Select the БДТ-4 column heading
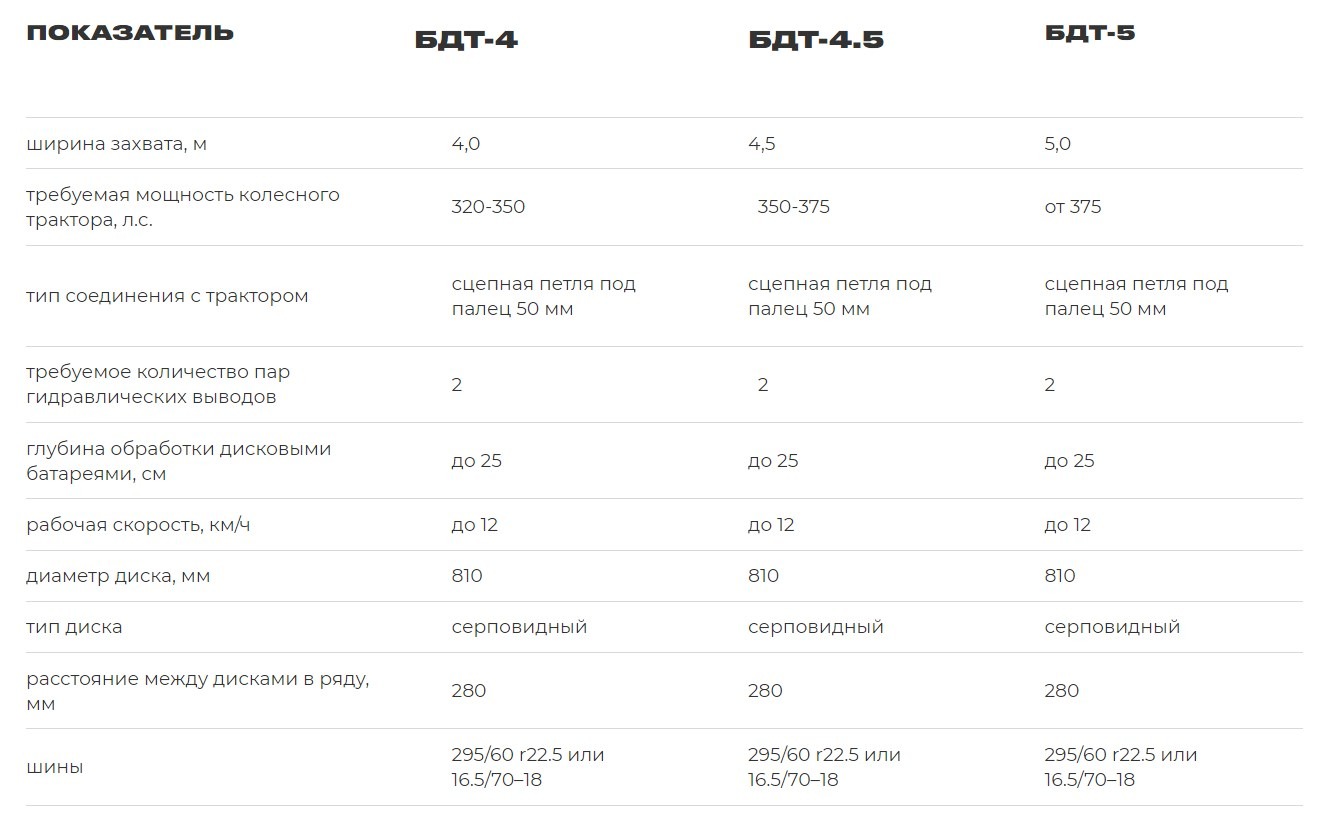 pos(466,40)
